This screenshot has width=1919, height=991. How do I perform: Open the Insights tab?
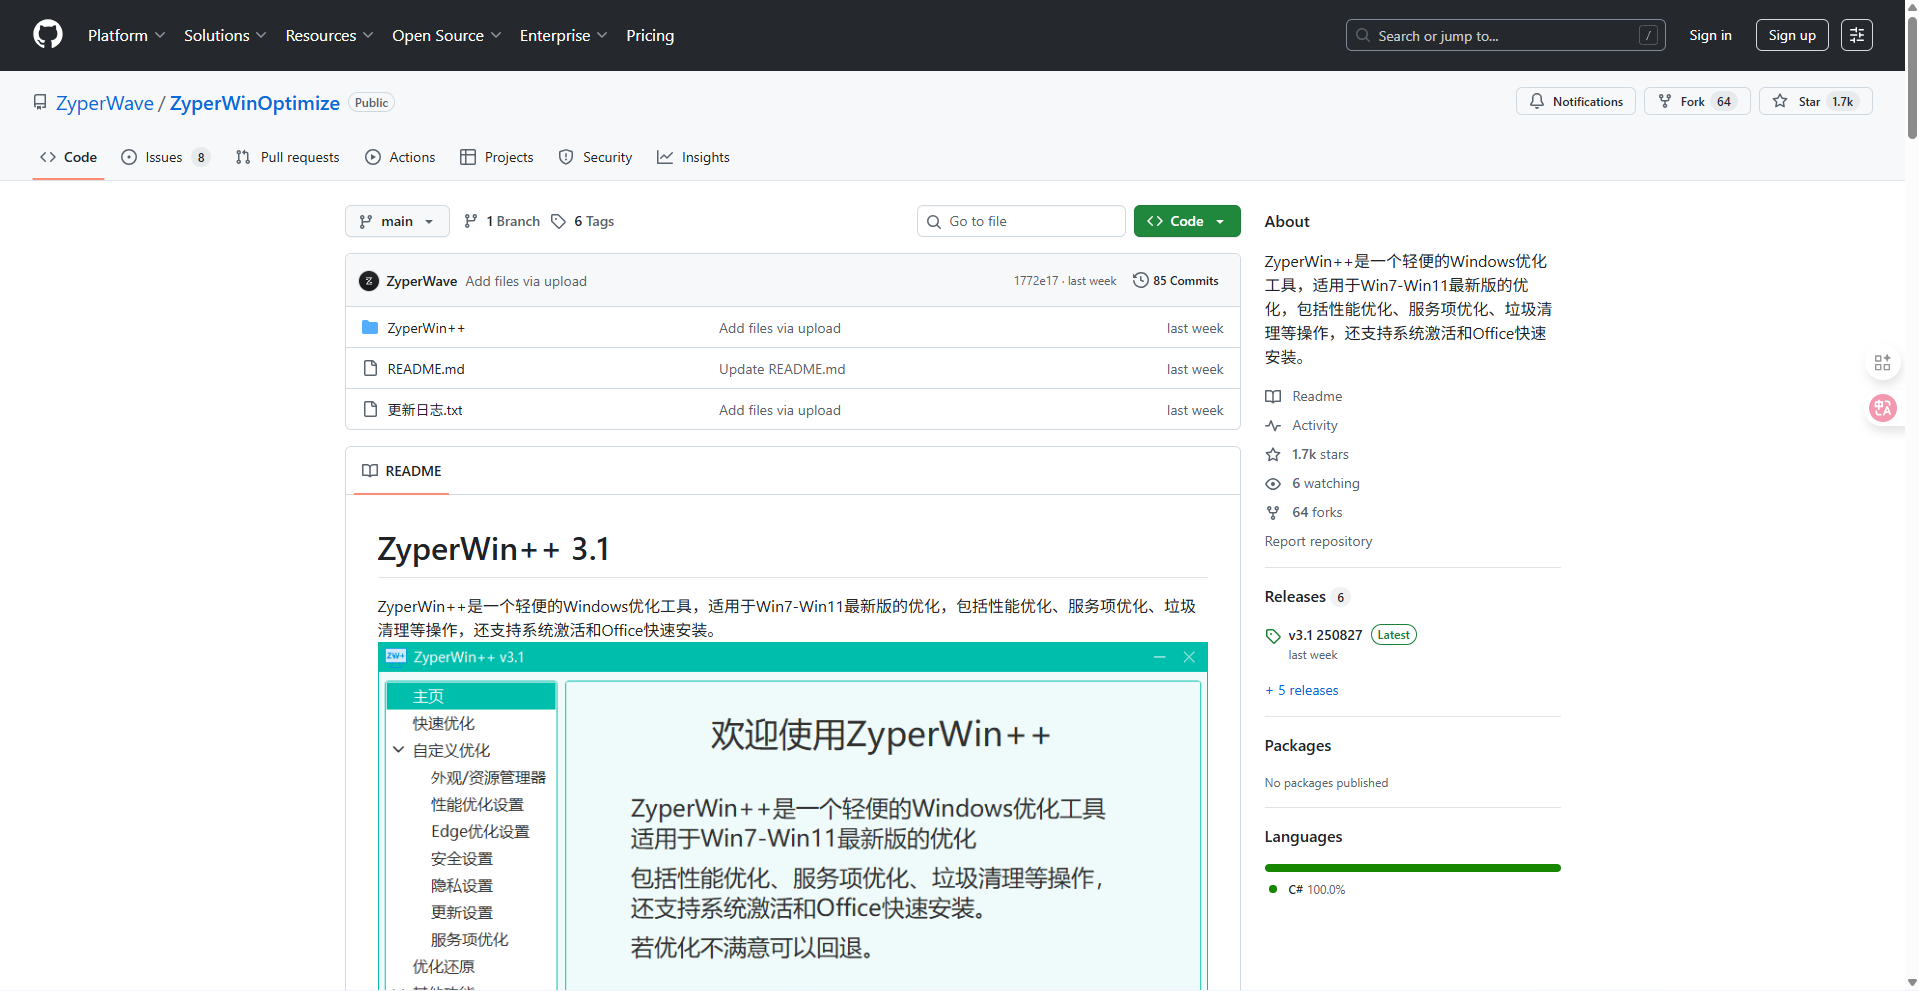coord(693,157)
